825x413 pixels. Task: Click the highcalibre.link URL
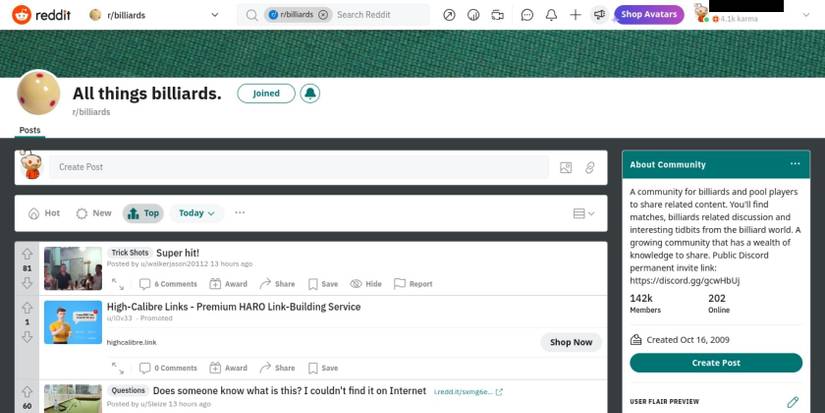pyautogui.click(x=132, y=343)
